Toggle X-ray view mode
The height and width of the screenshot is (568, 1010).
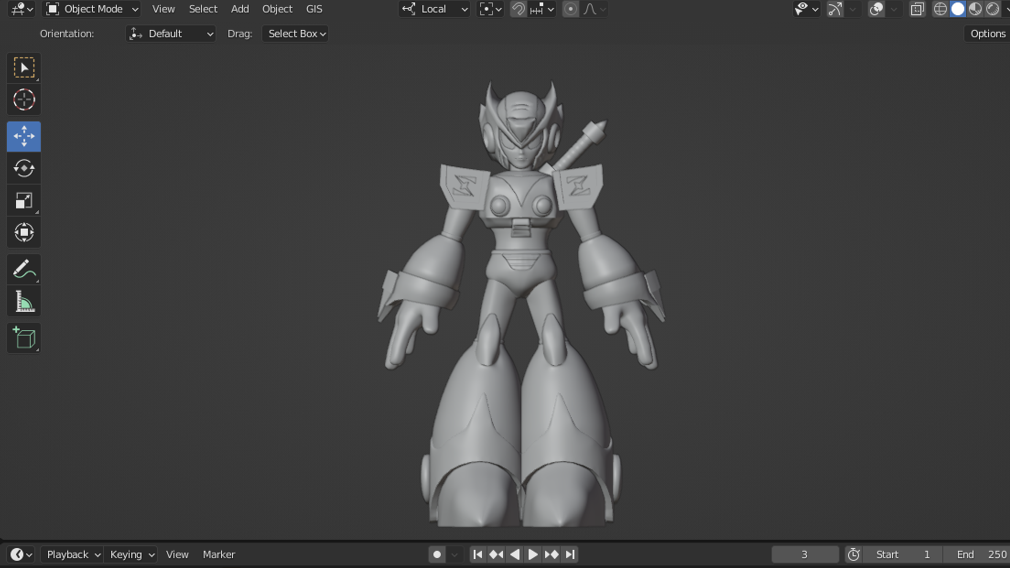pyautogui.click(x=917, y=9)
